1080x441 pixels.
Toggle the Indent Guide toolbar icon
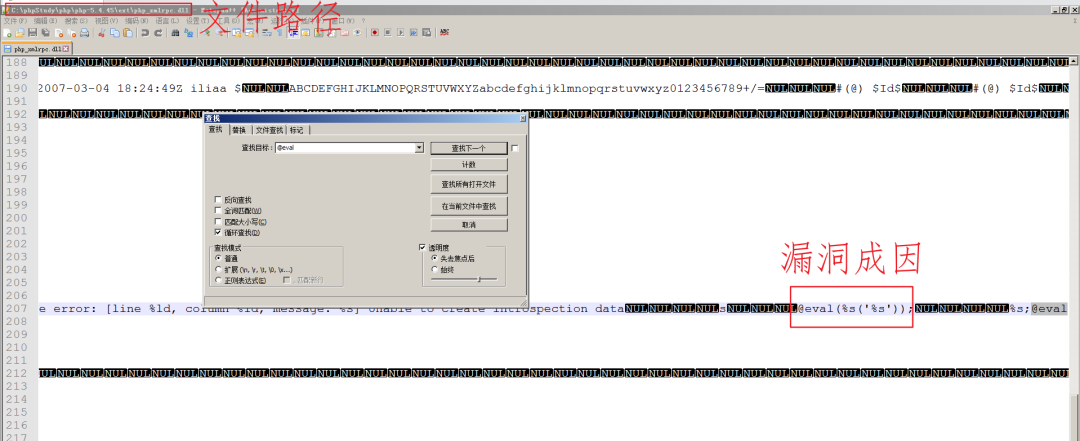(293, 32)
